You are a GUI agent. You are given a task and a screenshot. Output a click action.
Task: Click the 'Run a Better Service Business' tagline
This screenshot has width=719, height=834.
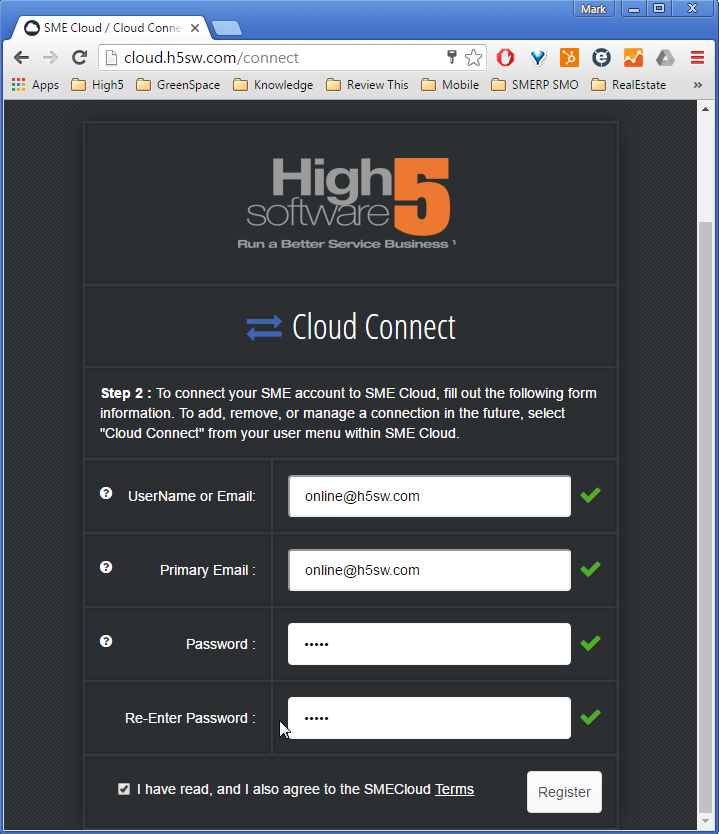(x=346, y=244)
